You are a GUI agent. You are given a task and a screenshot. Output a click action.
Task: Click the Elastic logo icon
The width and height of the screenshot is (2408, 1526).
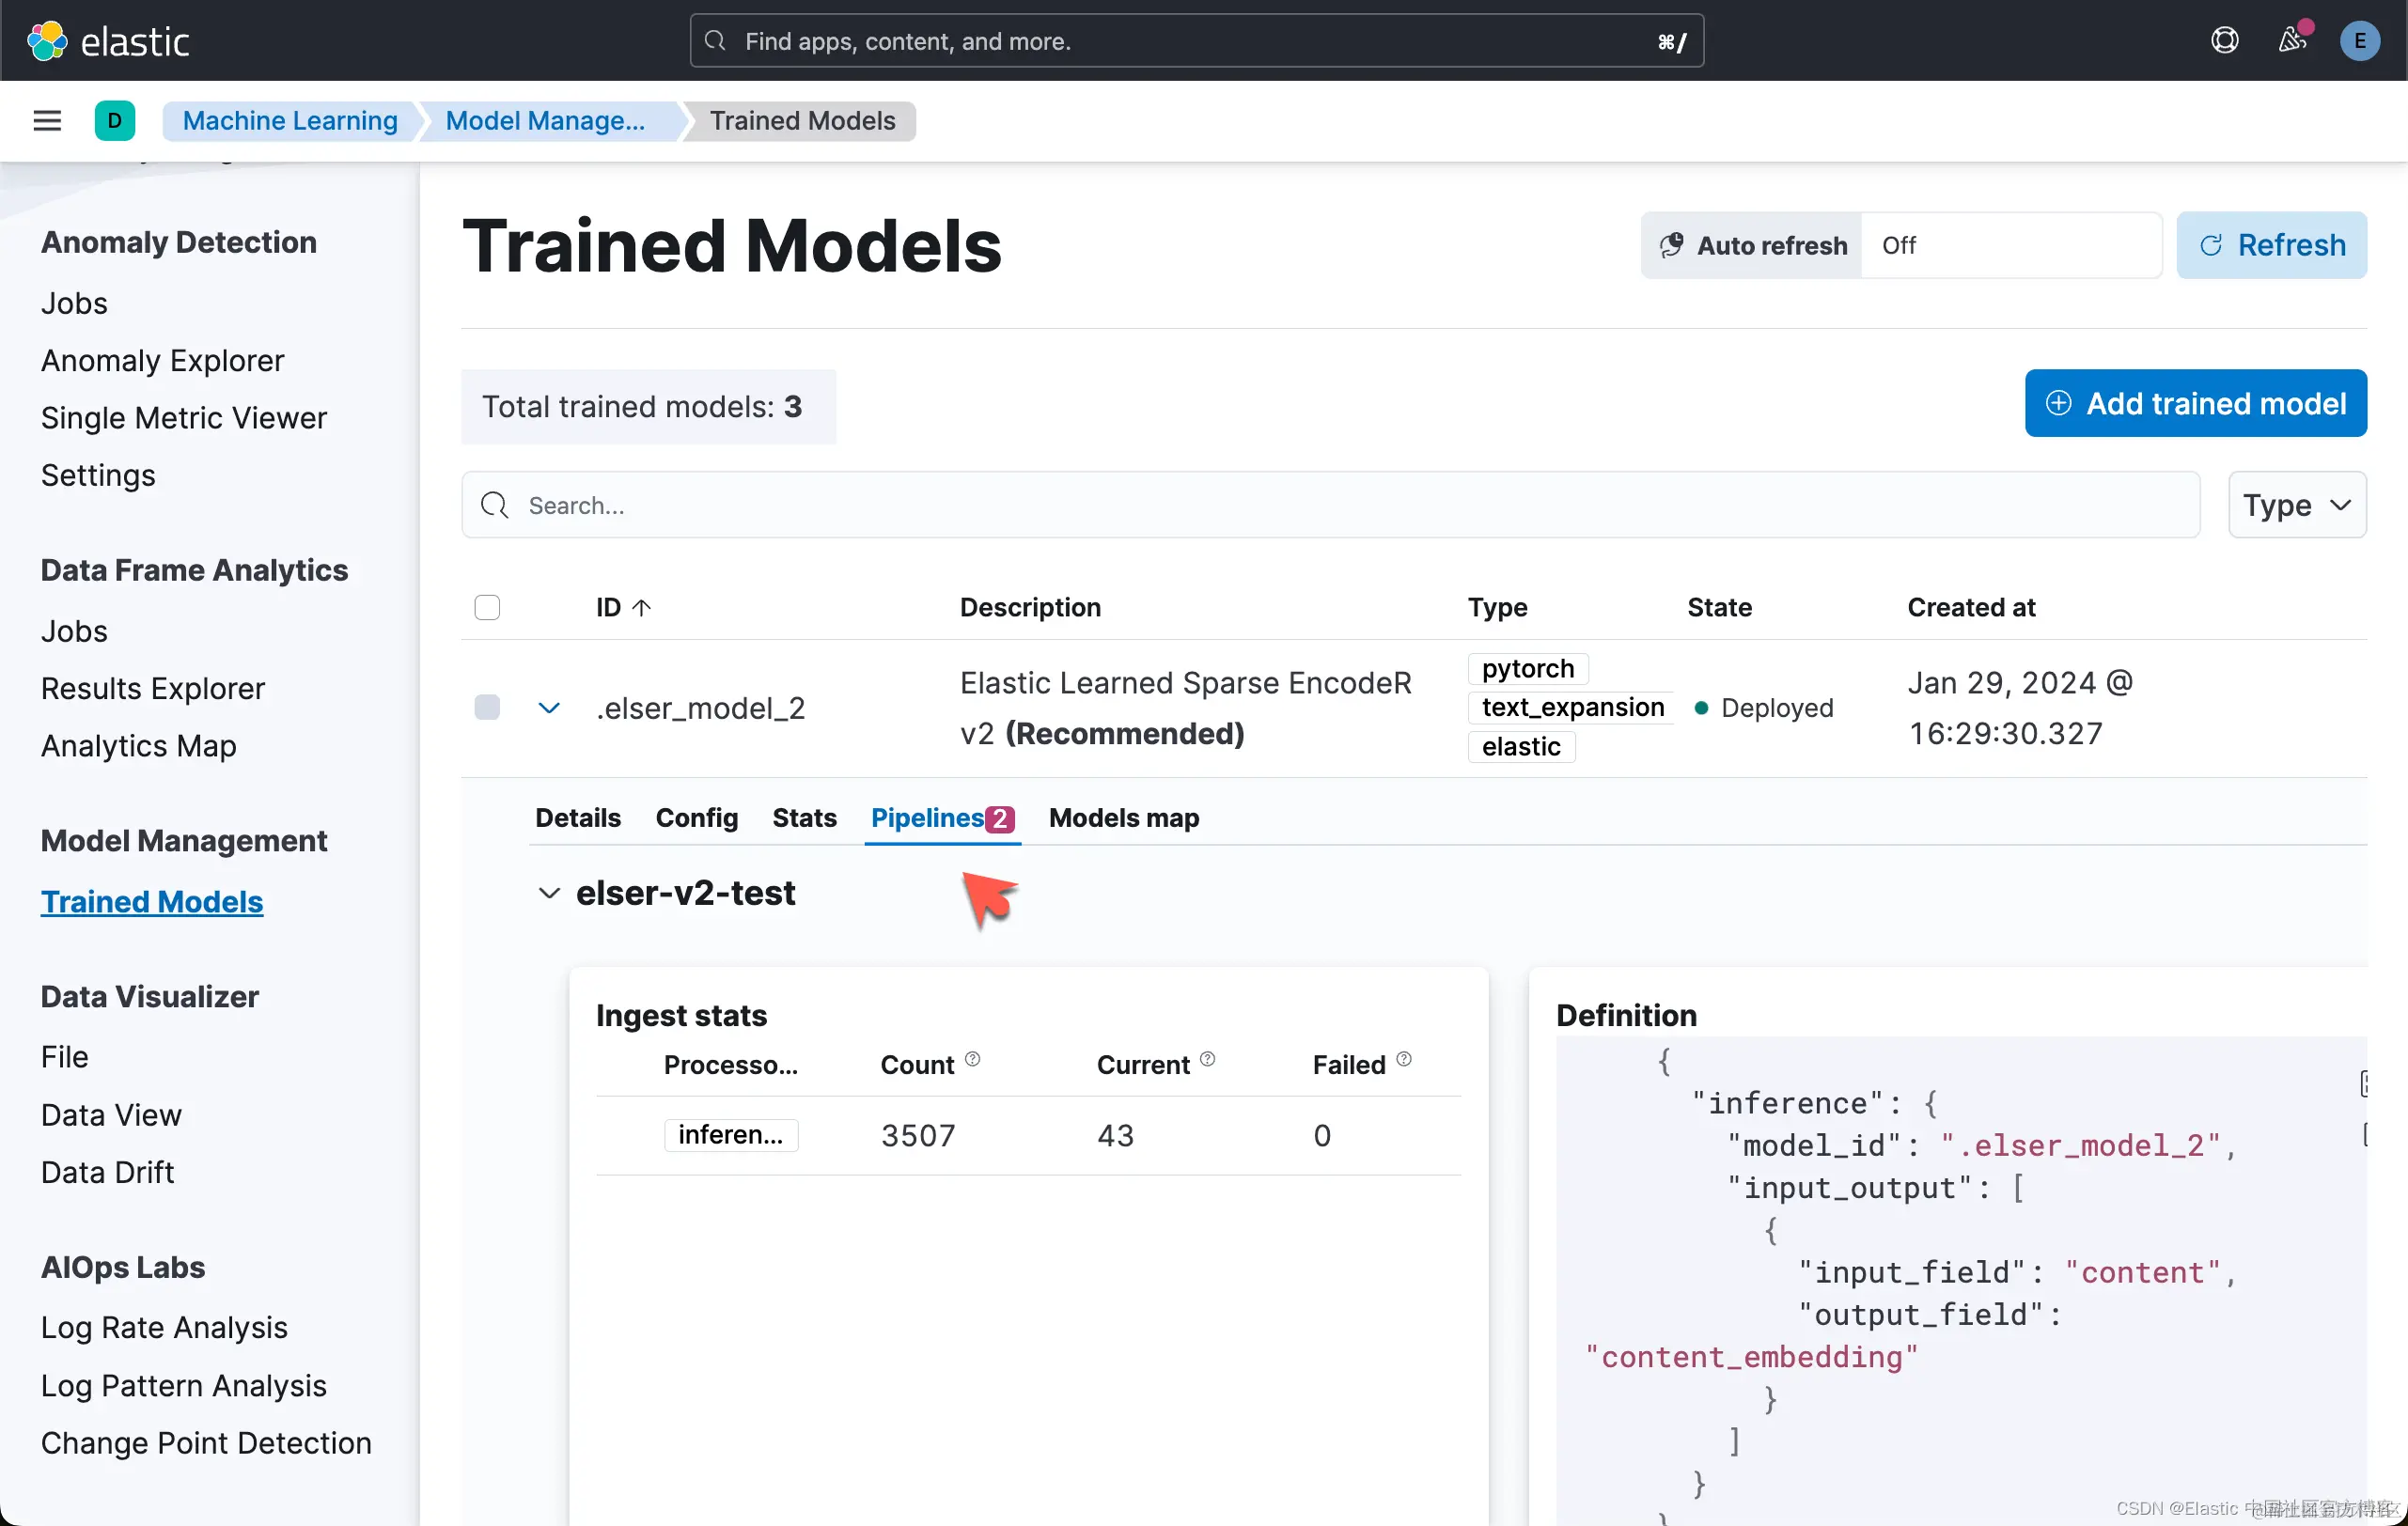coord(47,41)
